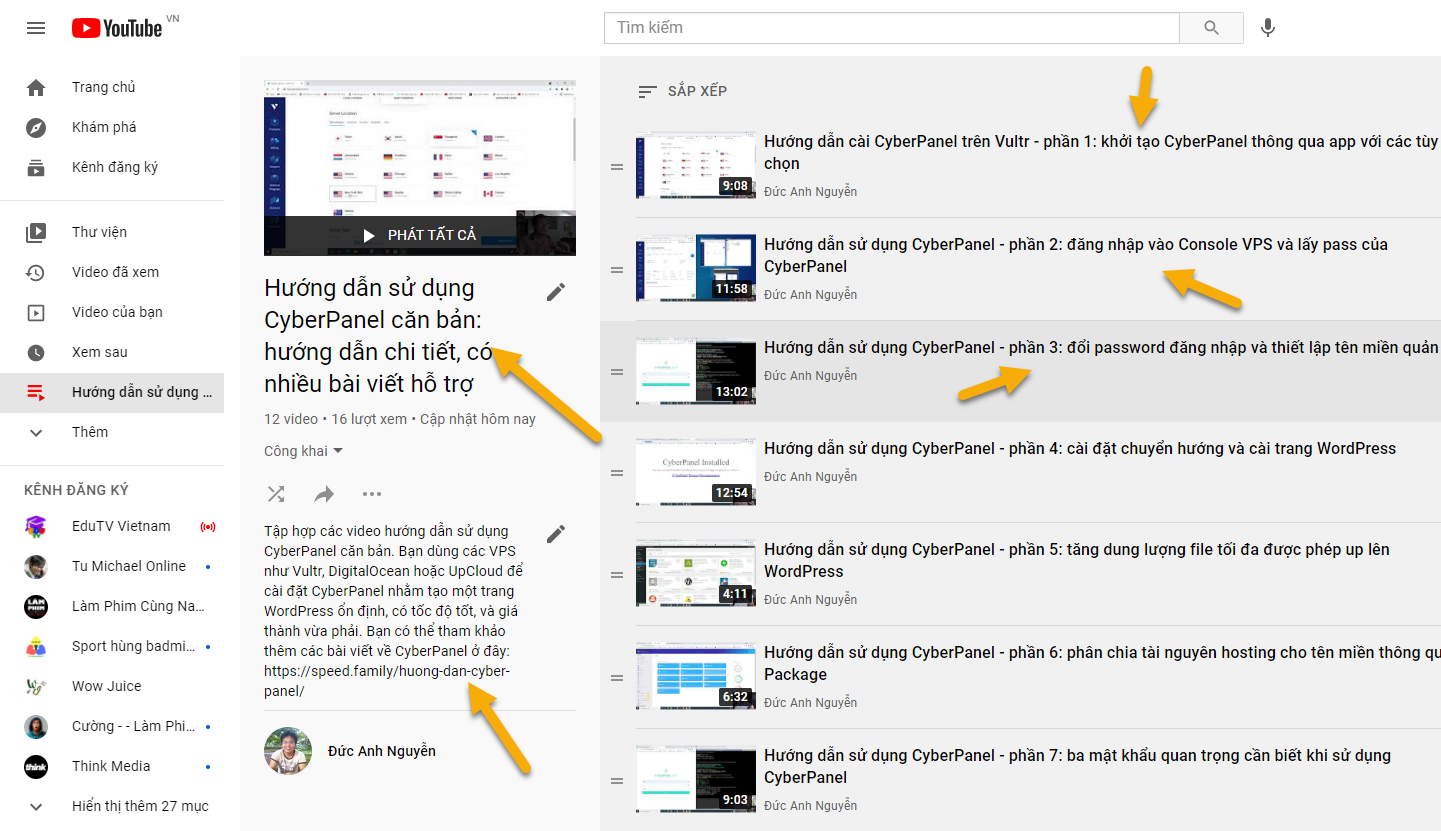Open the playlist three-dot more menu

click(x=372, y=494)
